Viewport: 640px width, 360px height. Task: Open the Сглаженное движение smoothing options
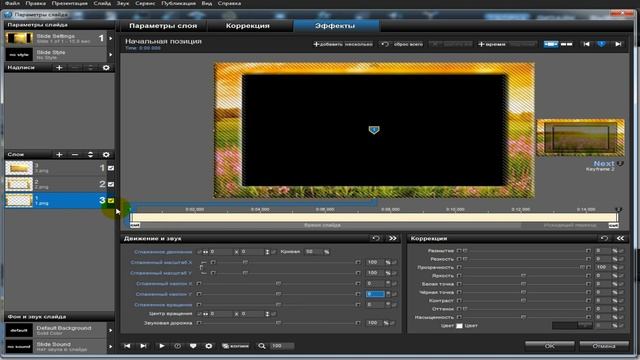tap(163, 252)
